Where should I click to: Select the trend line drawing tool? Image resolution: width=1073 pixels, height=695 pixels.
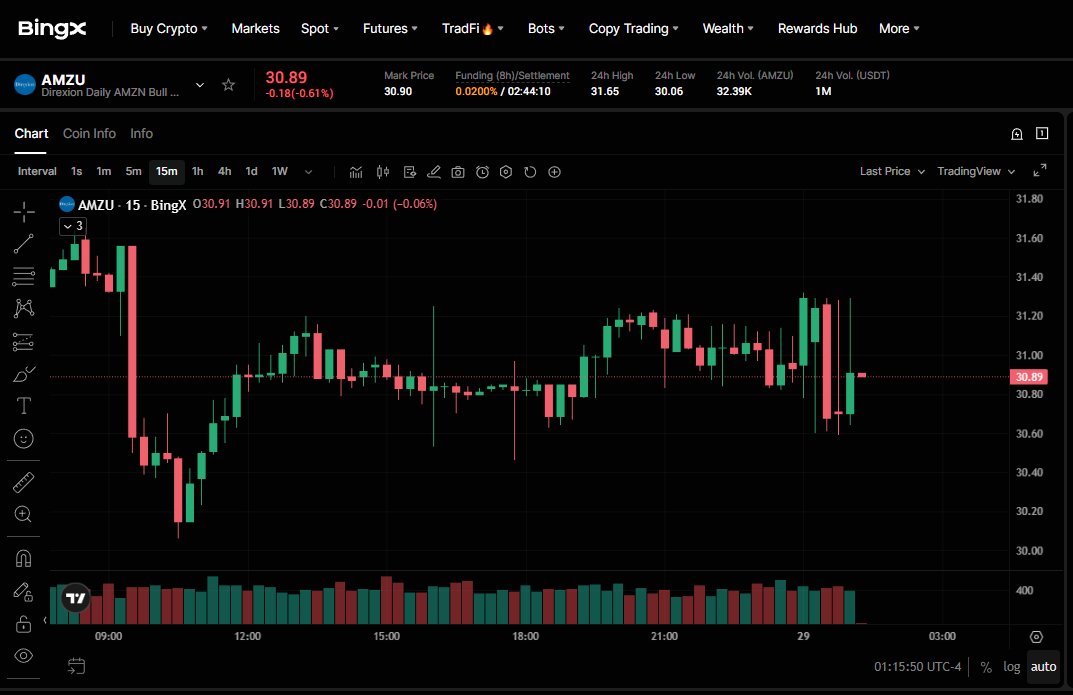point(24,244)
